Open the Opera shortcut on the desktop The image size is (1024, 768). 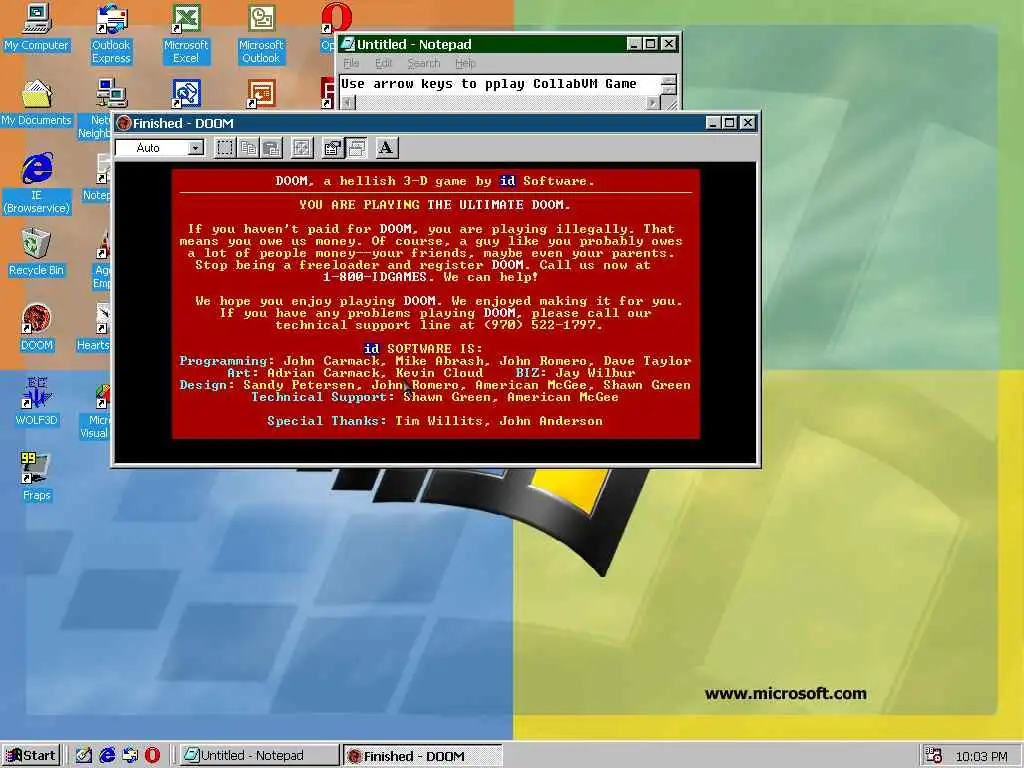[x=336, y=18]
